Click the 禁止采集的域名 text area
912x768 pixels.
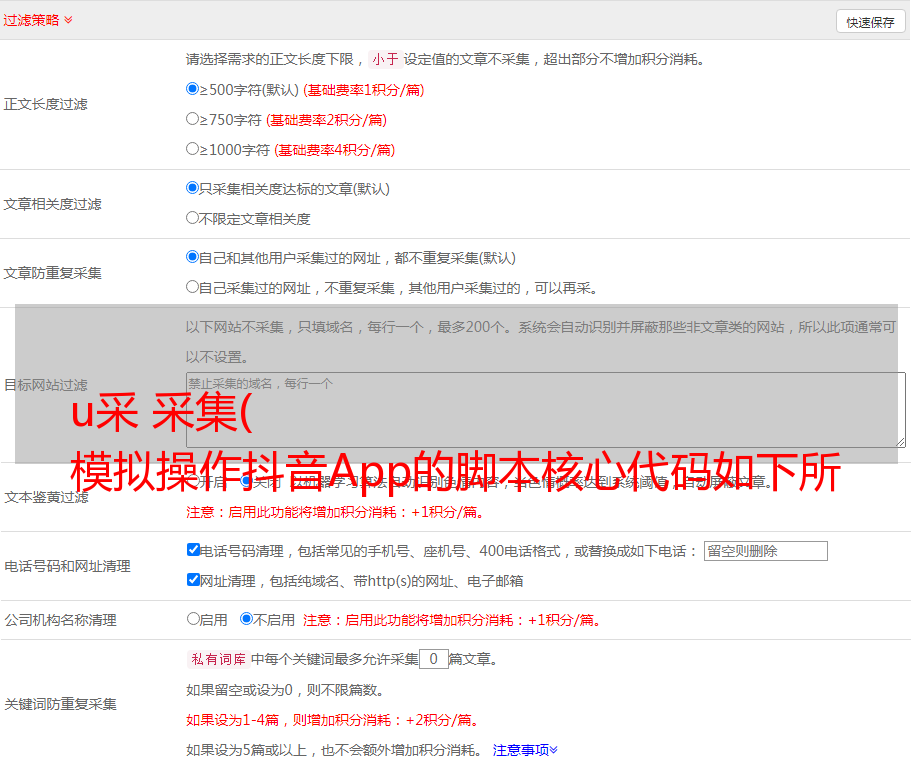click(x=545, y=410)
